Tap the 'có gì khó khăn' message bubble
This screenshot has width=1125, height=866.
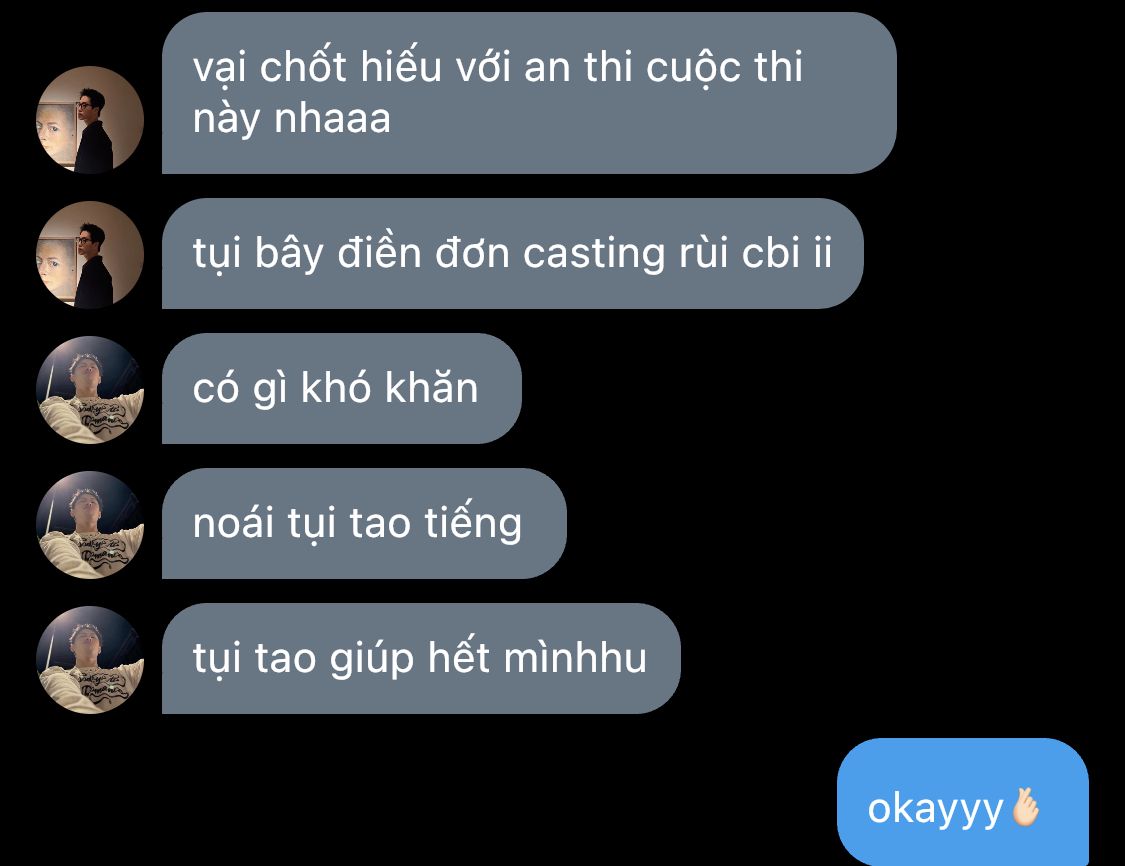[342, 388]
